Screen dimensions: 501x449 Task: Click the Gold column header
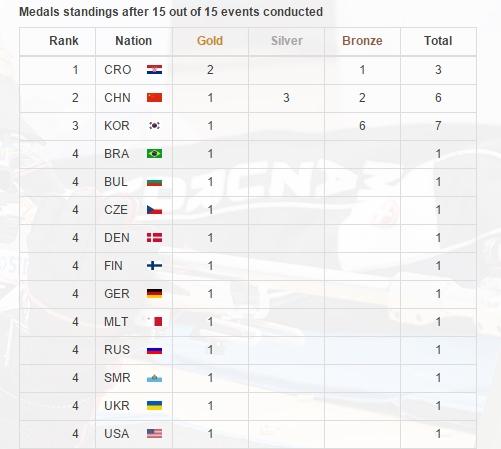pyautogui.click(x=210, y=41)
